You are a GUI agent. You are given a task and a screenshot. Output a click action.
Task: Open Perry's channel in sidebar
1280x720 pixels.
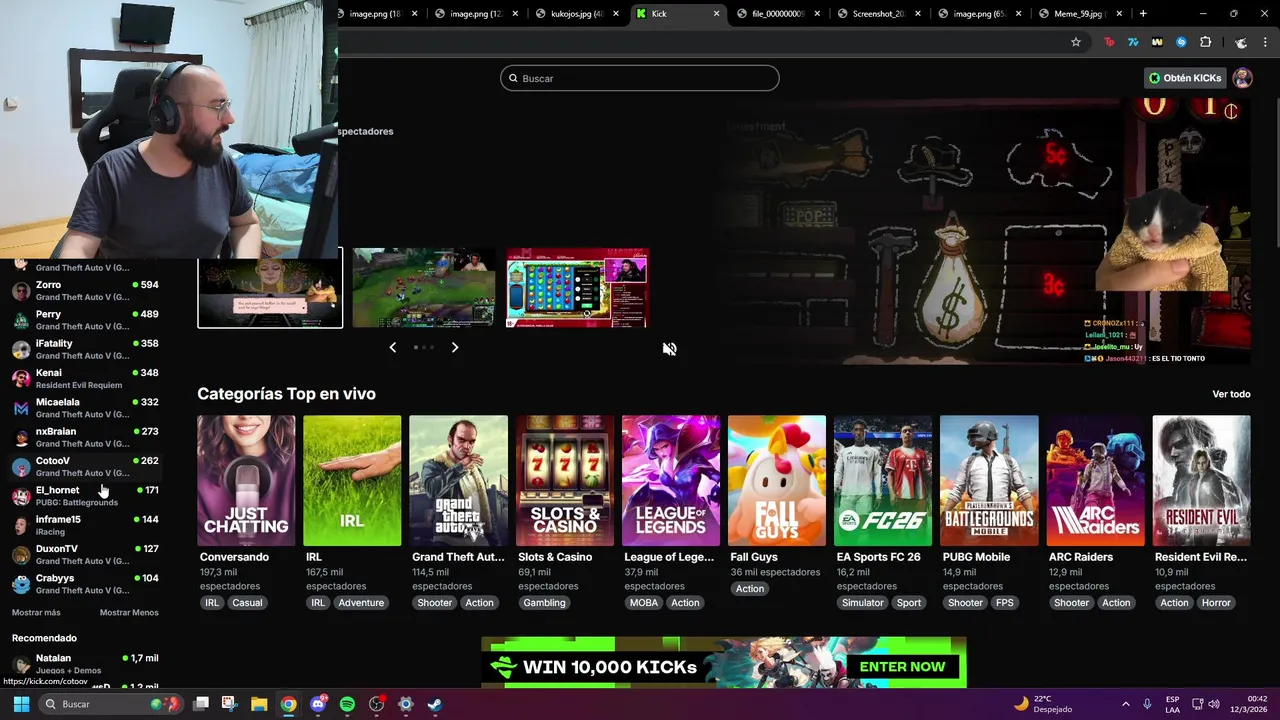tap(85, 320)
